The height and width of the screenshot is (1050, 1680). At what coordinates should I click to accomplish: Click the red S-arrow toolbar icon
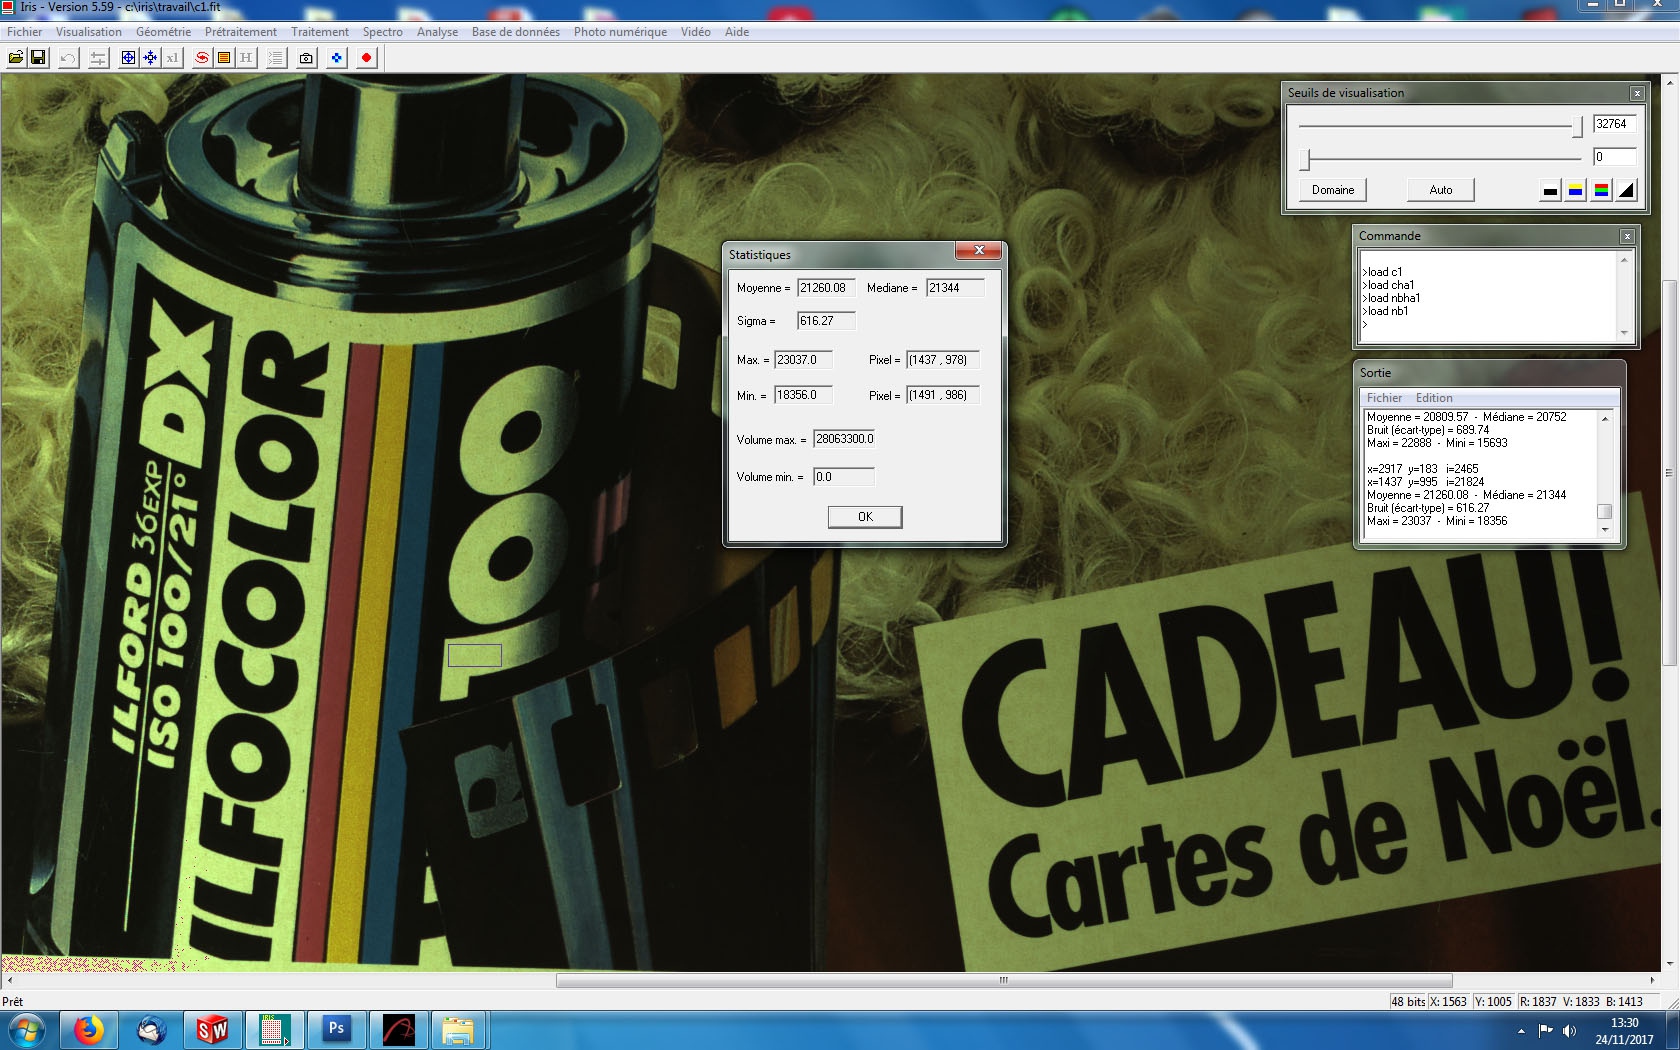pos(202,58)
